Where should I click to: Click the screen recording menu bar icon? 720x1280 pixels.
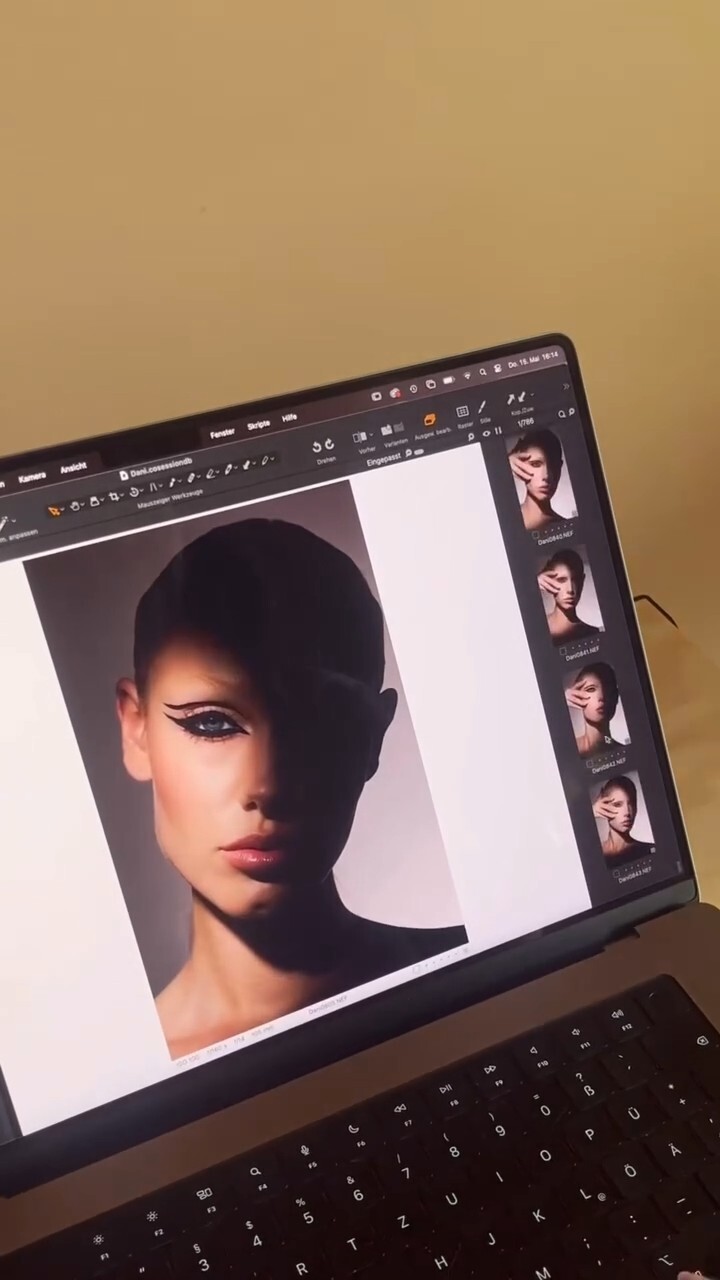pos(376,397)
